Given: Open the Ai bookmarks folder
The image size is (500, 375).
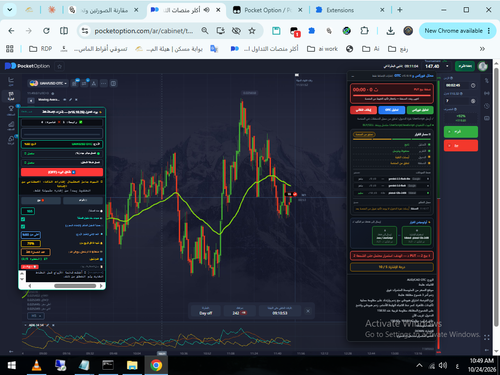Looking at the screenshot, I should tap(371, 49).
